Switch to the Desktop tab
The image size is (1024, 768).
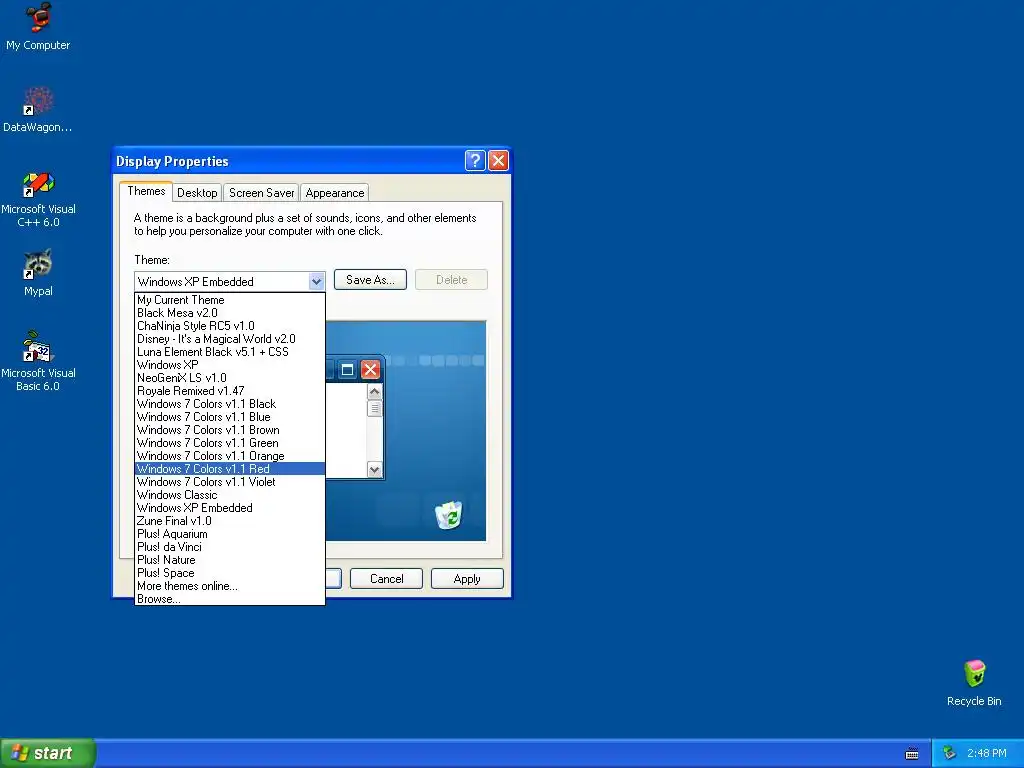197,193
